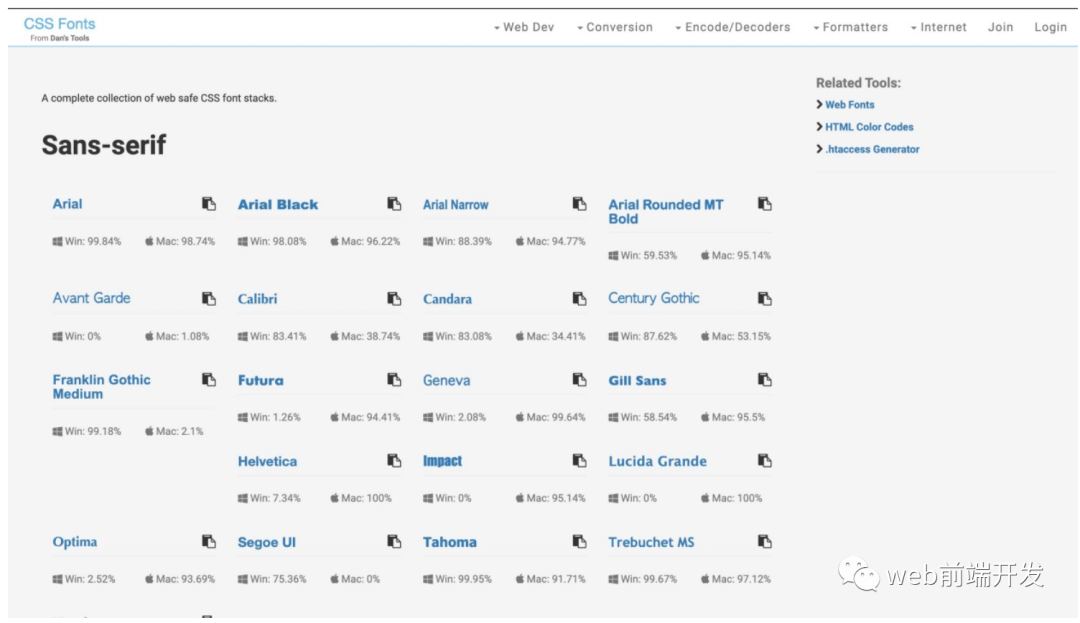Expand the Conversion dropdown menu
This screenshot has height=623, width=1080.
click(614, 27)
